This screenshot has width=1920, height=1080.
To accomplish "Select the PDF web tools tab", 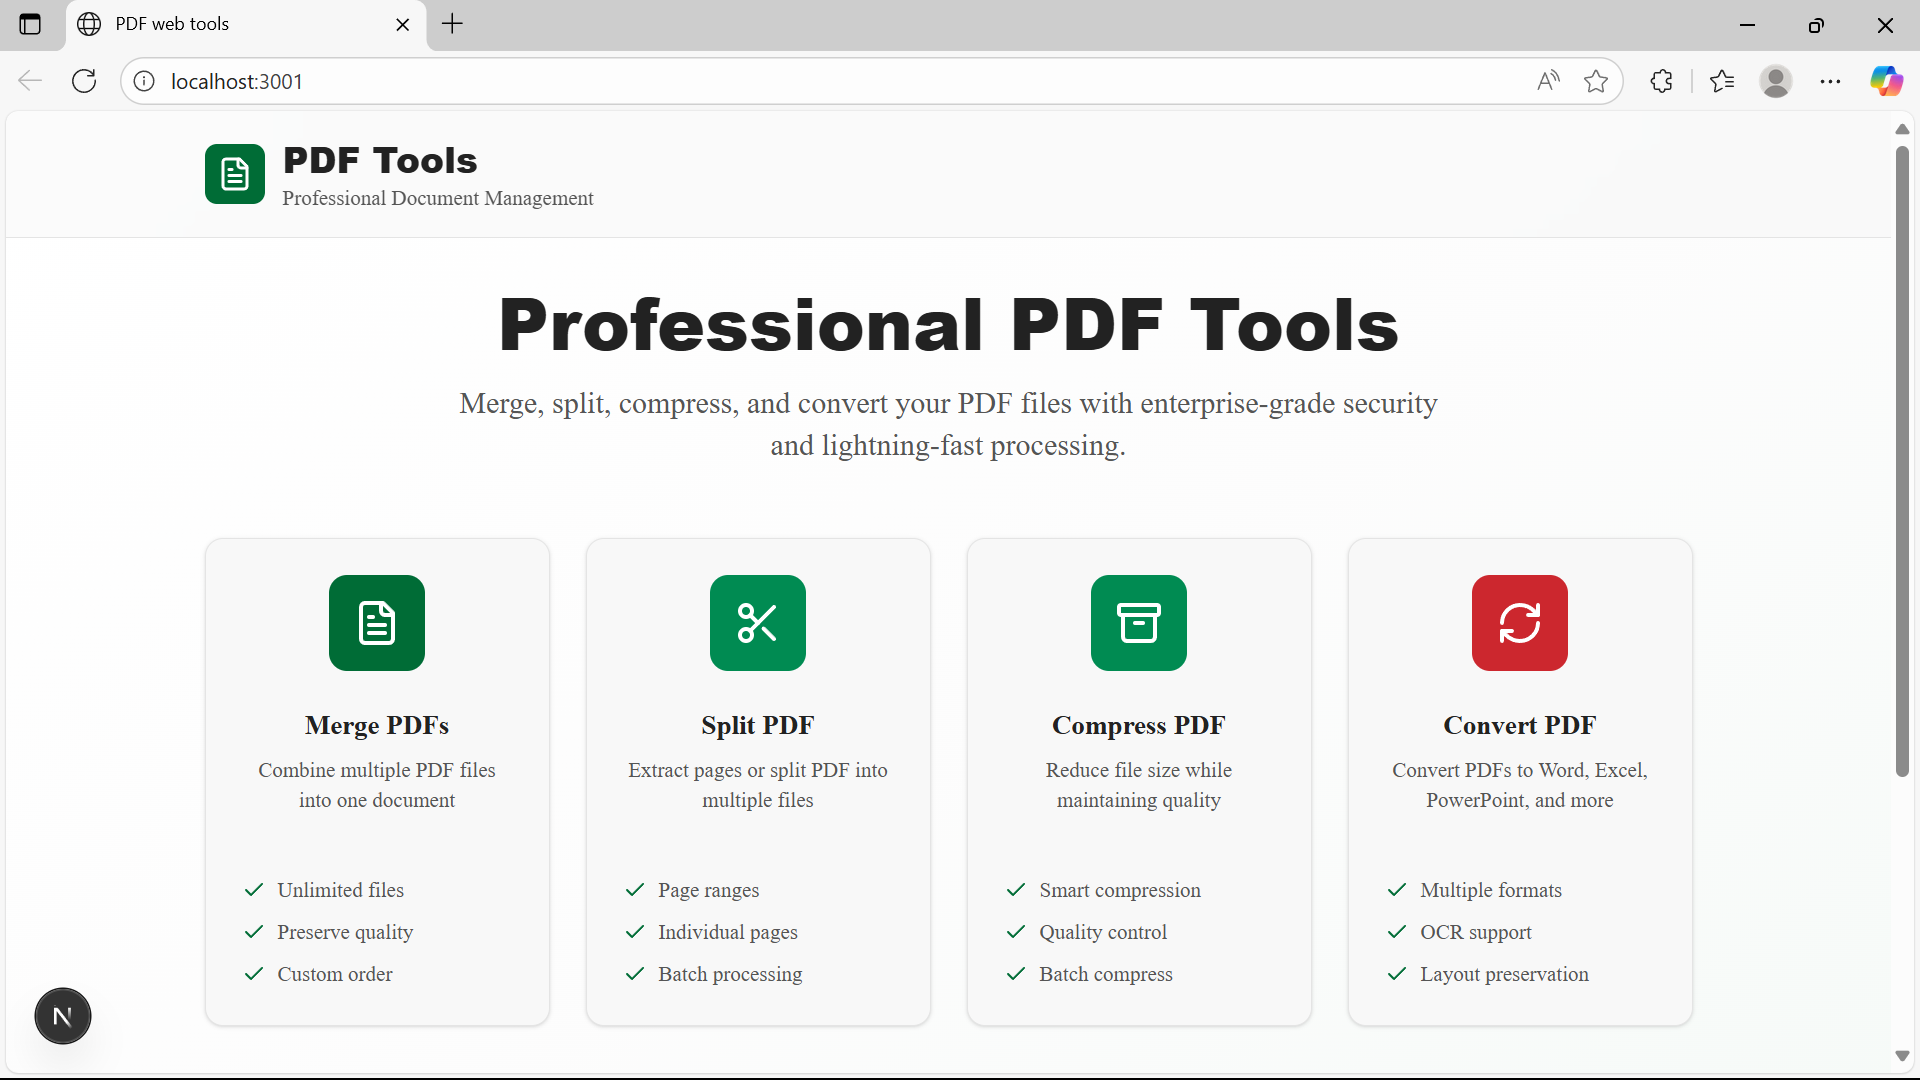I will pos(246,24).
